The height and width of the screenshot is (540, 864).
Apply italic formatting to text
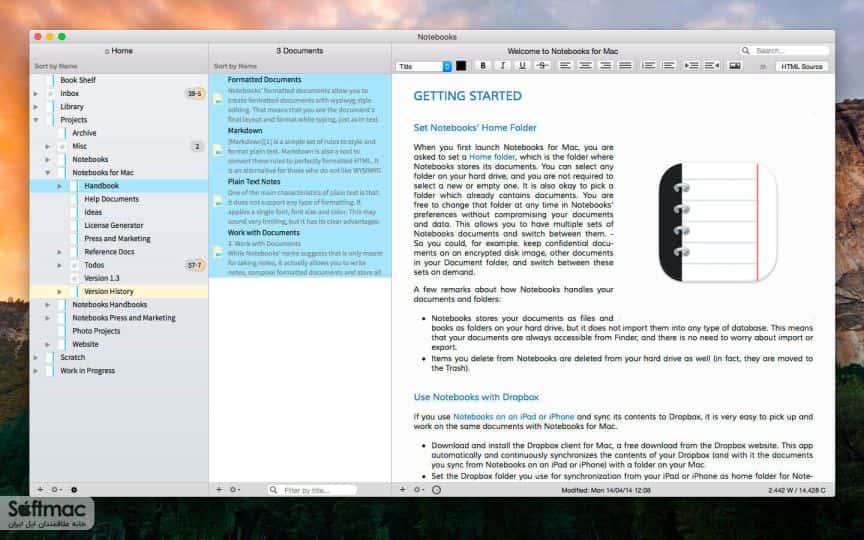[x=503, y=66]
